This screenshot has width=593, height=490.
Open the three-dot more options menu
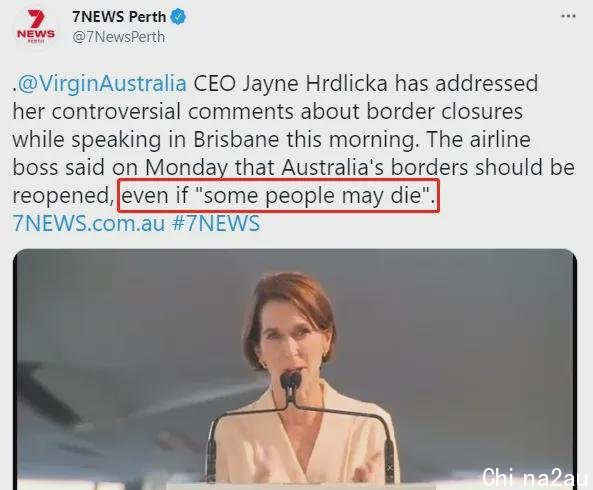568,16
